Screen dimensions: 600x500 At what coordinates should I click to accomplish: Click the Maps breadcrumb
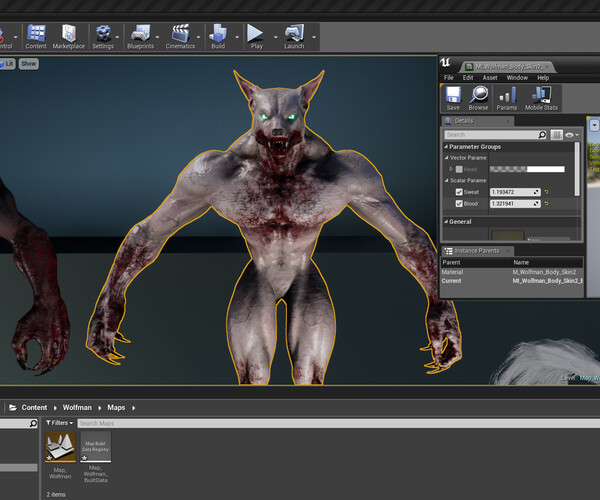coord(116,407)
